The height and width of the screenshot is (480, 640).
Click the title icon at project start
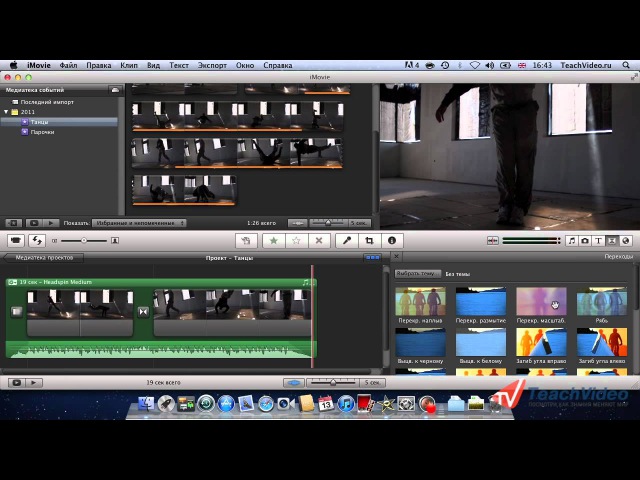pos(16,312)
